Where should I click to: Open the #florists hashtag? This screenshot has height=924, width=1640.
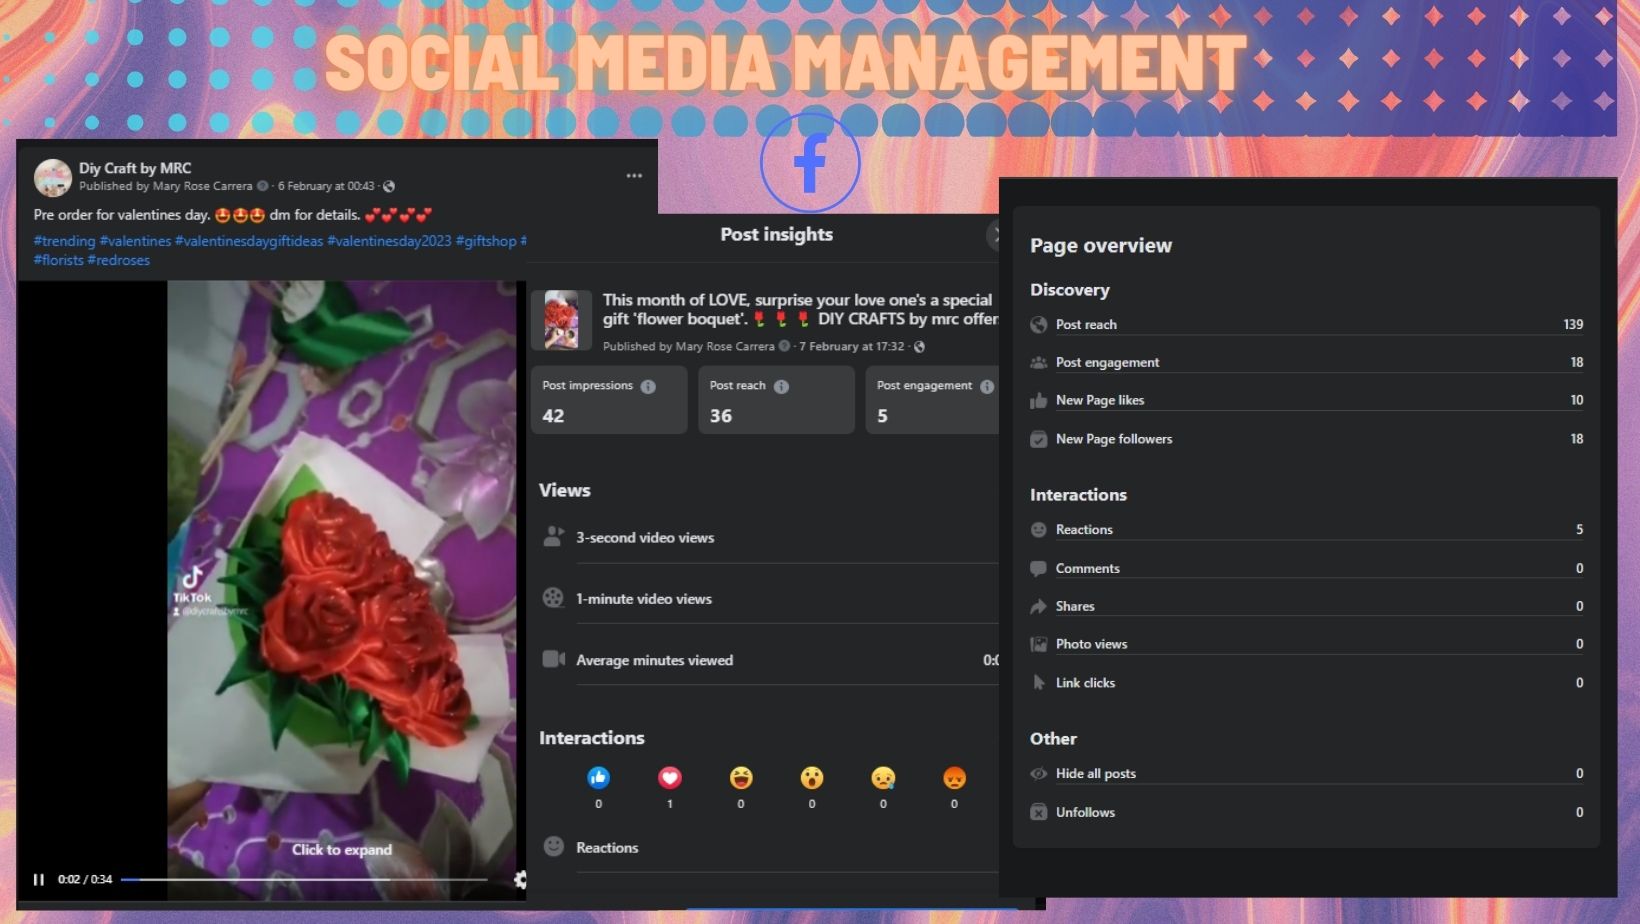[x=59, y=260]
